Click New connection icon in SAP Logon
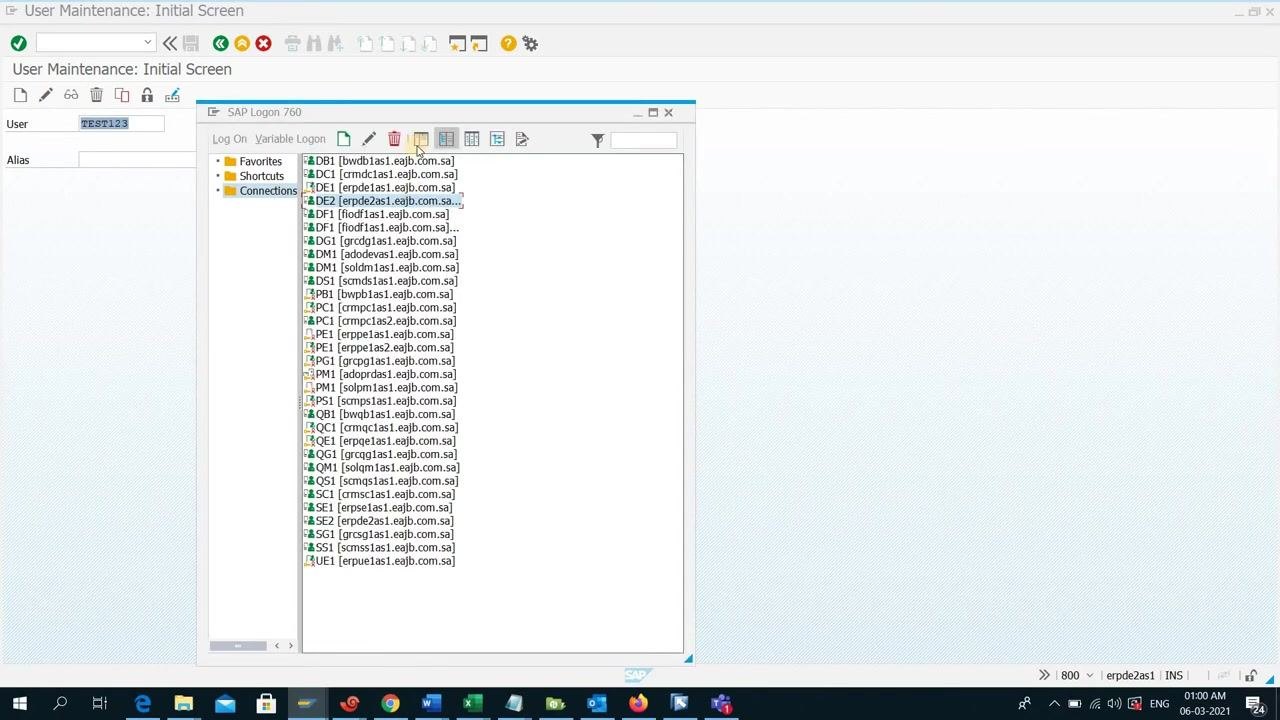This screenshot has height=720, width=1280. click(x=344, y=139)
